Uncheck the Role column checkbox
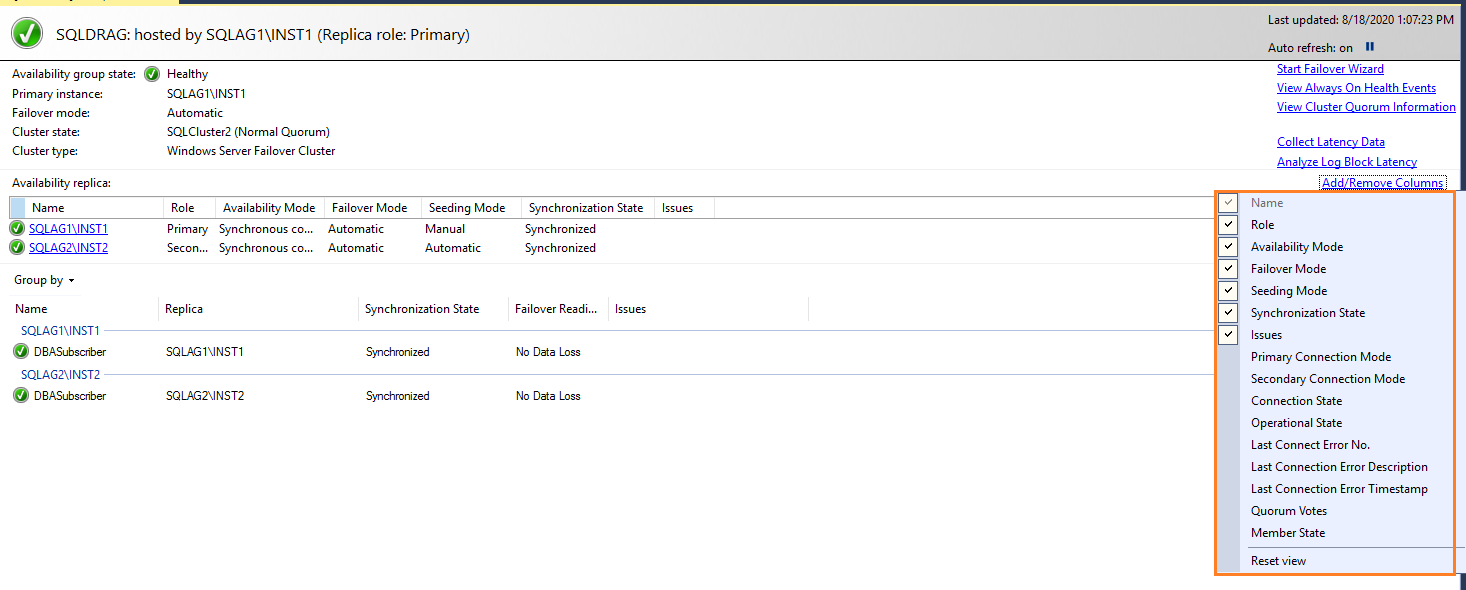The height and width of the screenshot is (590, 1466). point(1228,225)
